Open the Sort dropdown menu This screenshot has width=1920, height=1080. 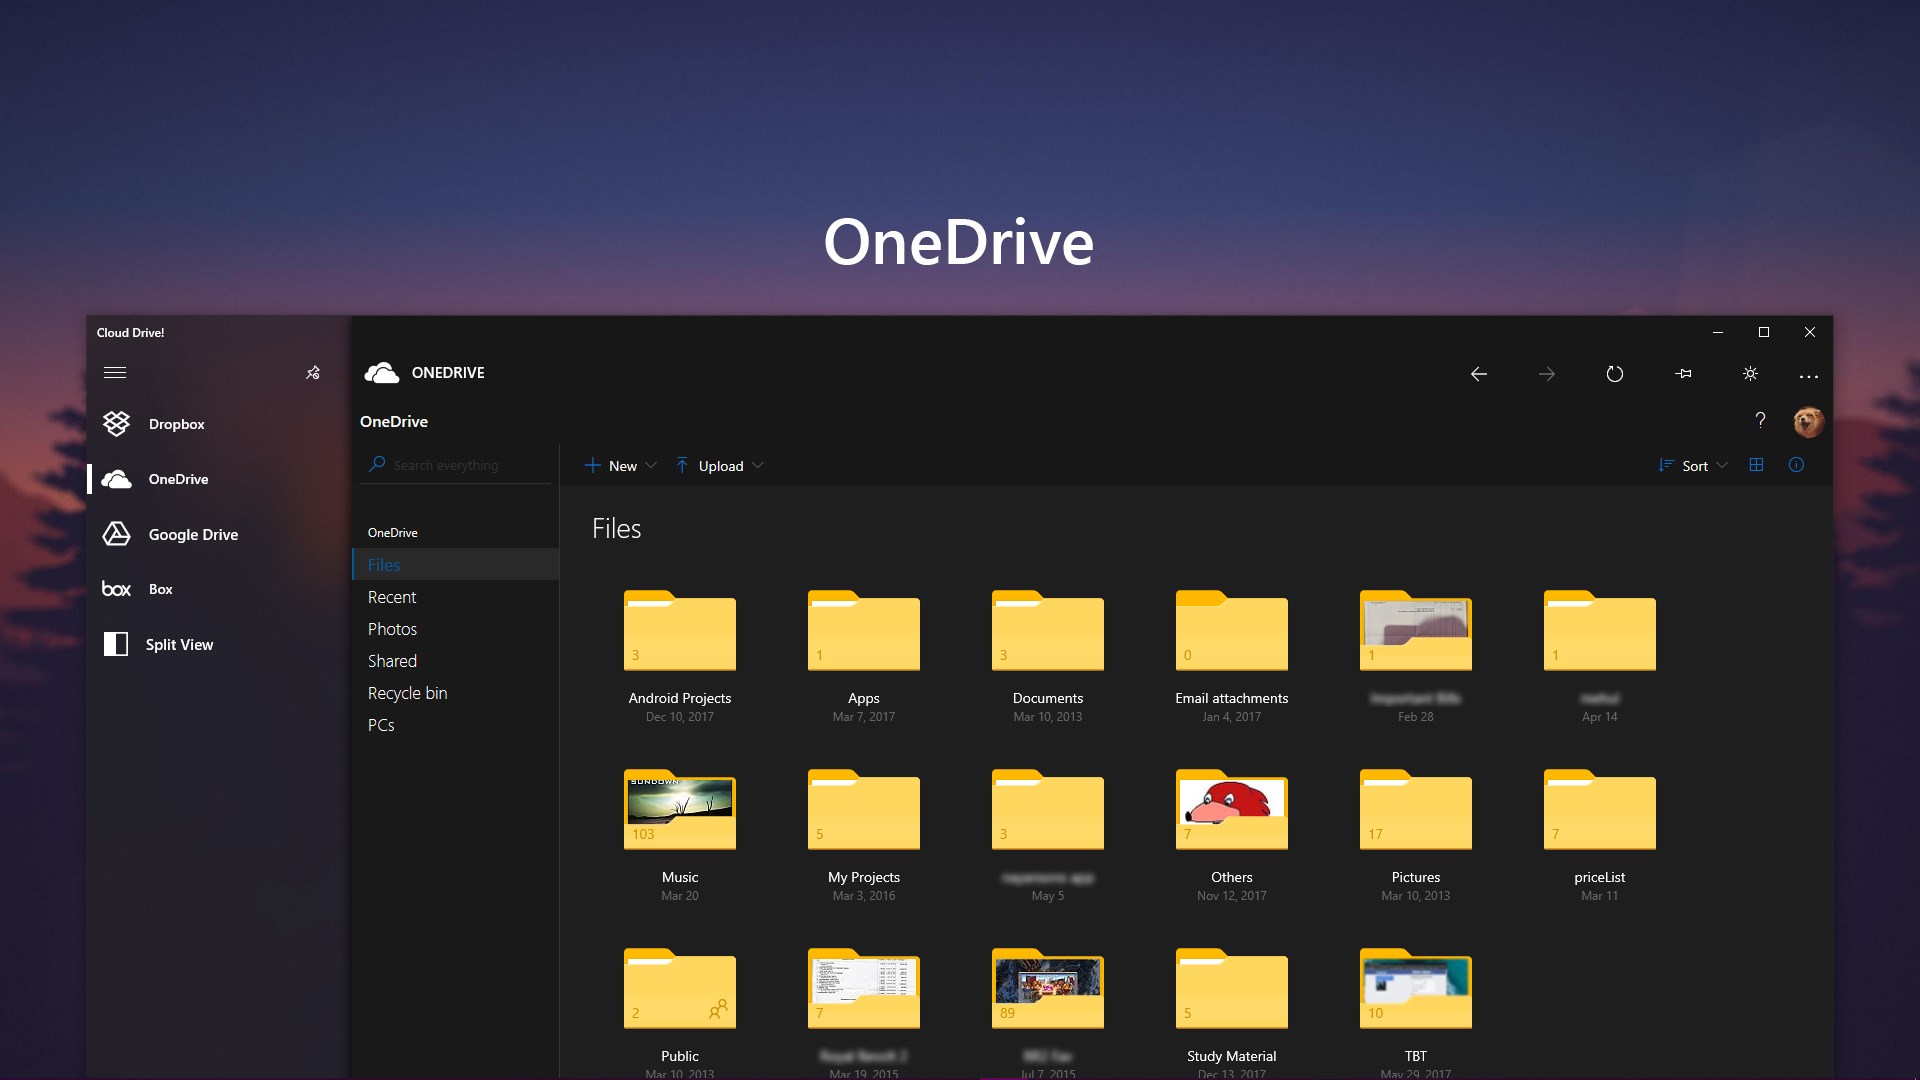click(1693, 466)
